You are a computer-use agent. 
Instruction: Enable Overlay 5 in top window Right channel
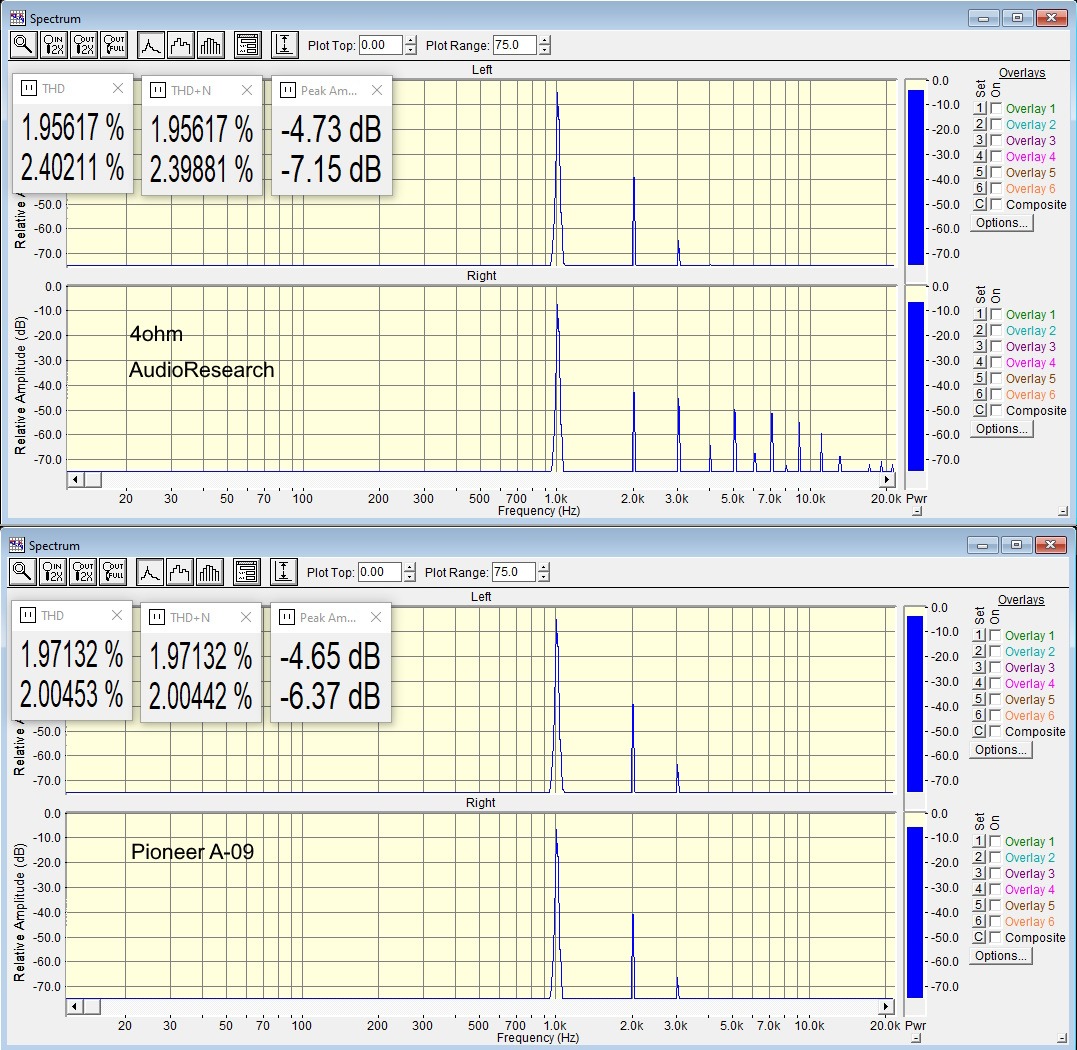pos(996,378)
